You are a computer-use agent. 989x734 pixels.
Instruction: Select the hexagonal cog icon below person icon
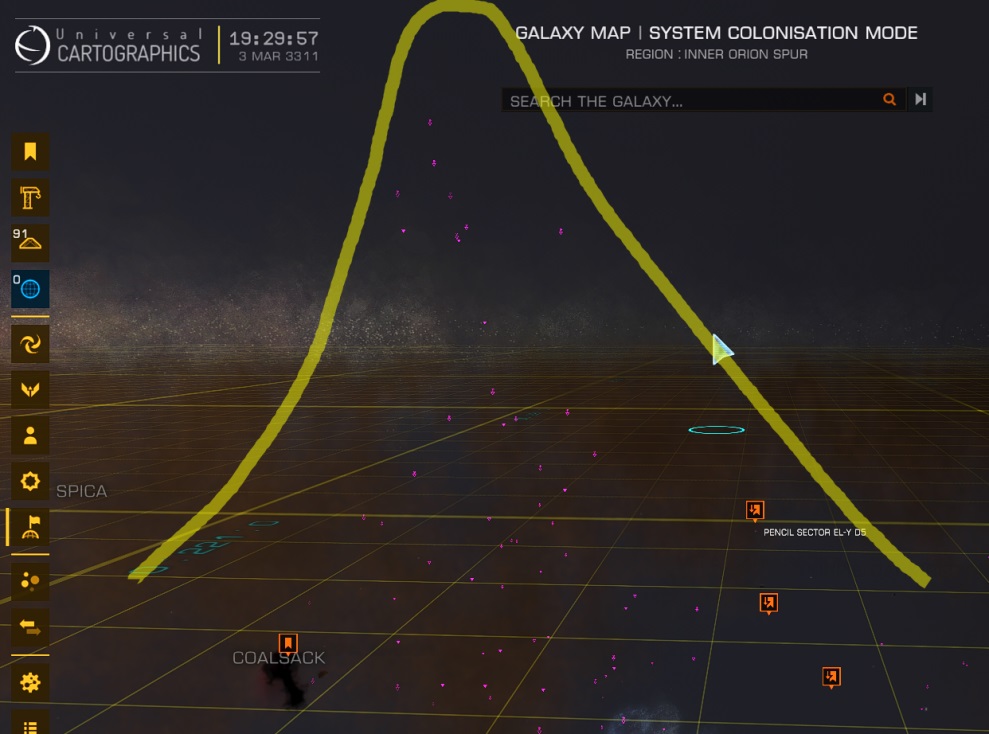click(30, 481)
